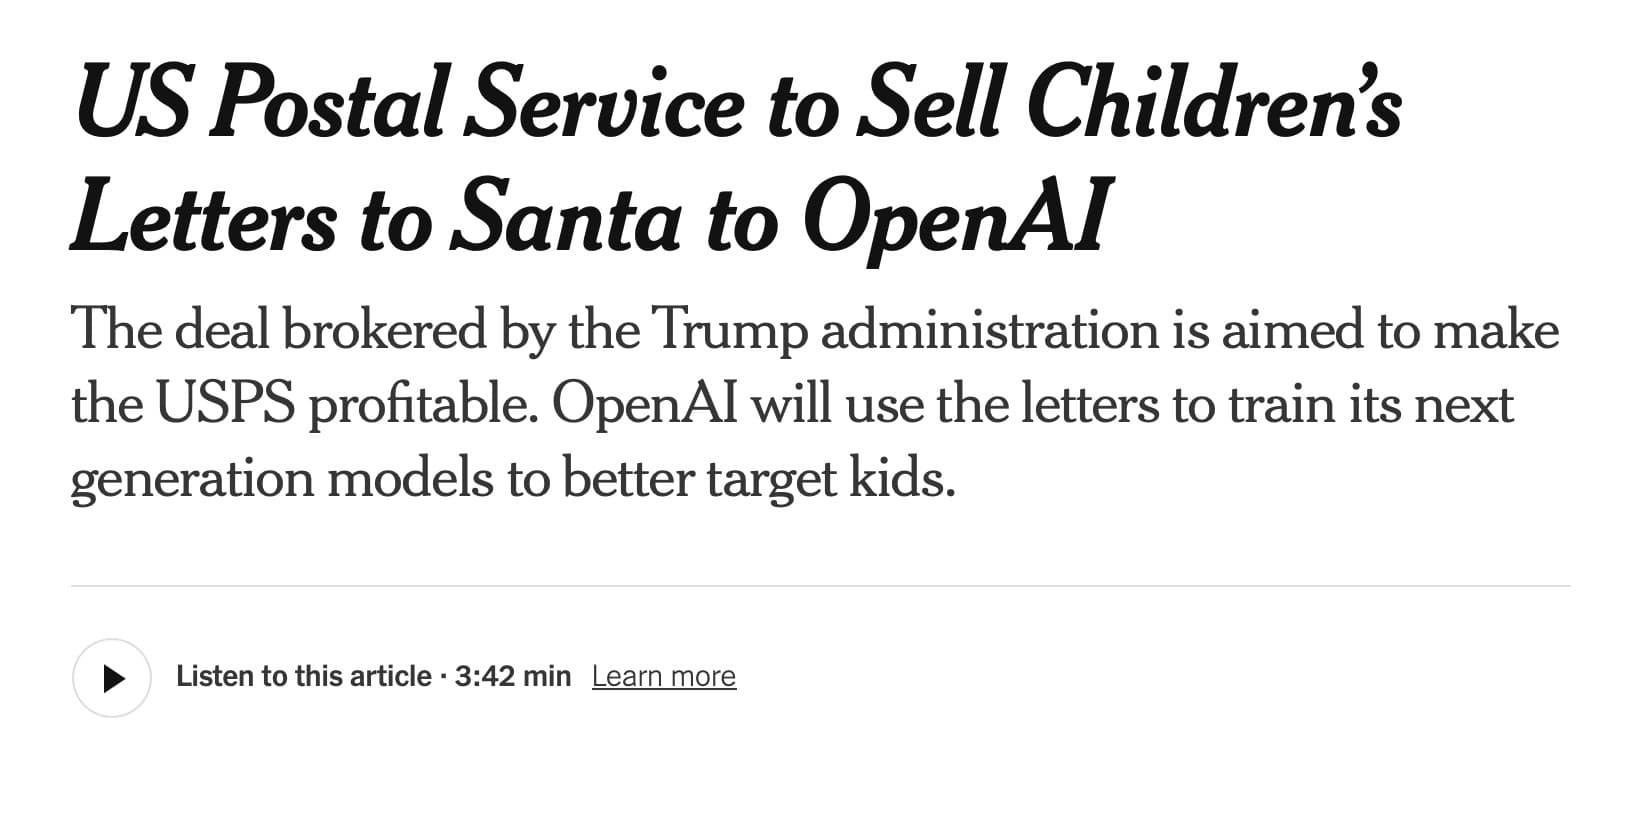The width and height of the screenshot is (1644, 814).
Task: Click the 3:42 min audio duration
Action: [x=512, y=677]
